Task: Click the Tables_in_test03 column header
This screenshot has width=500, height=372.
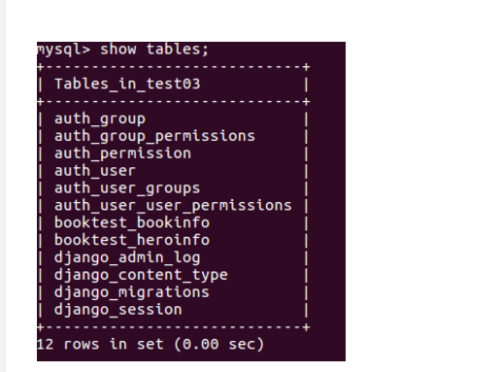Action: click(x=127, y=84)
